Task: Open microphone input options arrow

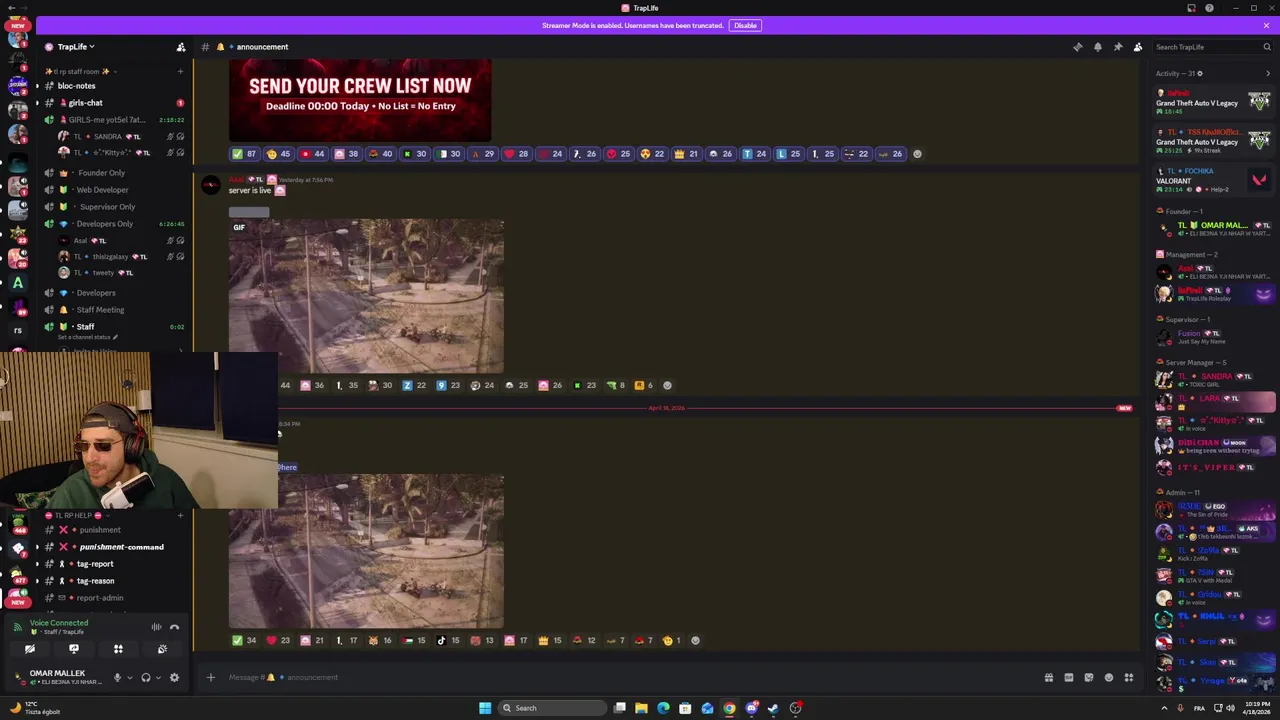Action: tap(129, 677)
